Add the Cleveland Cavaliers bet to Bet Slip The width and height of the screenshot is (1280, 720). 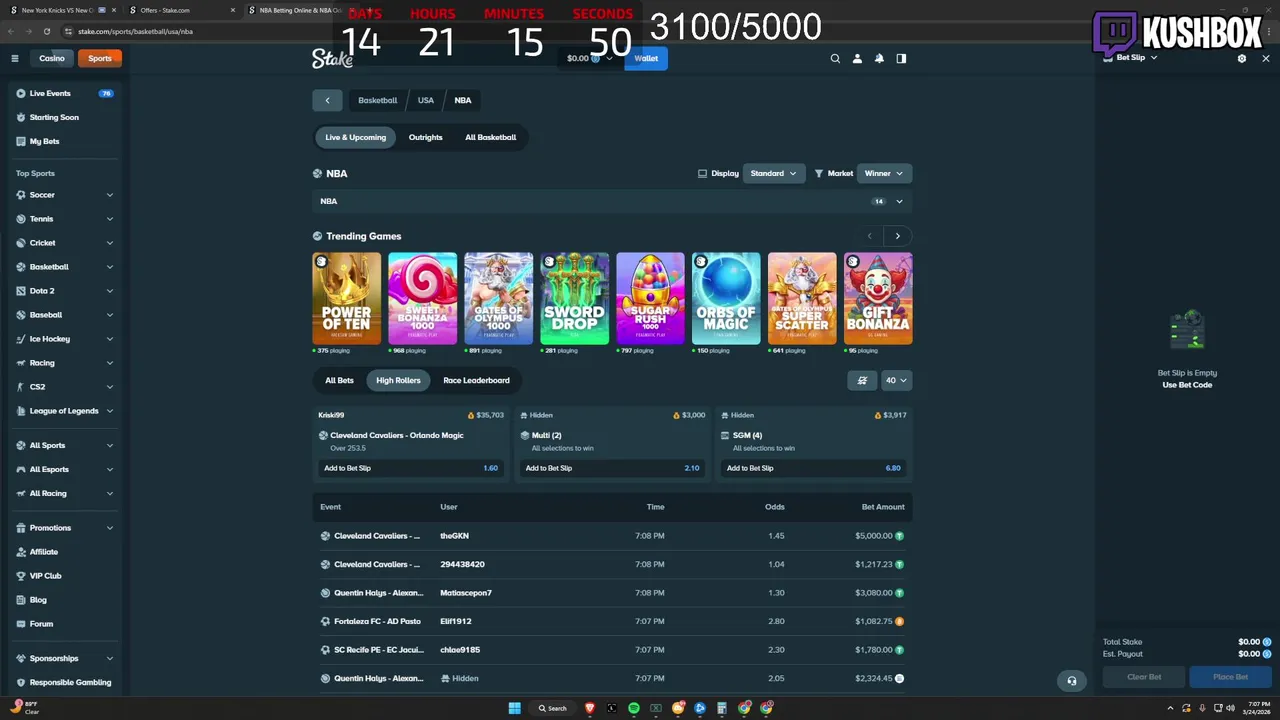tap(411, 468)
